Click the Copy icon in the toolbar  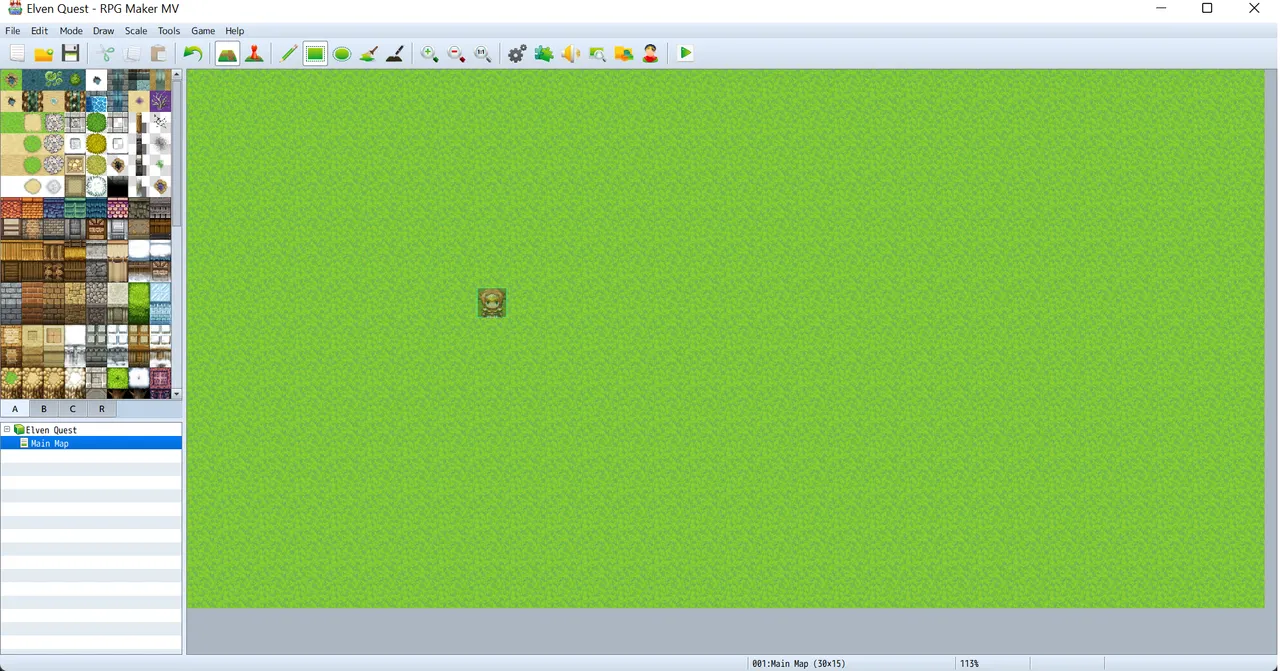coord(132,54)
